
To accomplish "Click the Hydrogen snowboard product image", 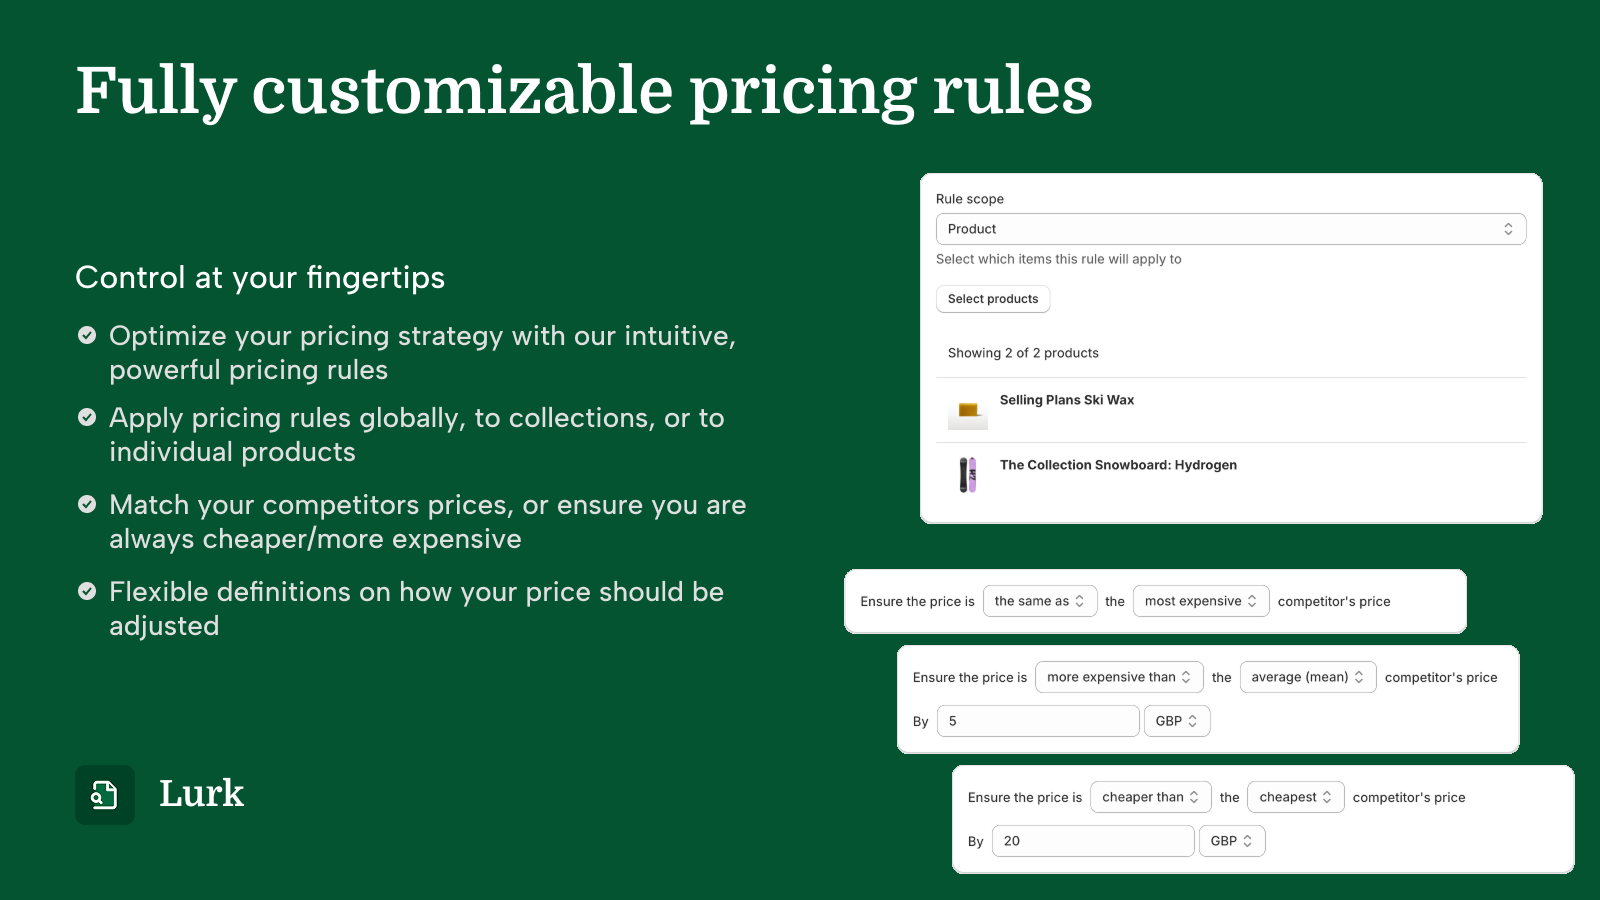I will pos(967,475).
